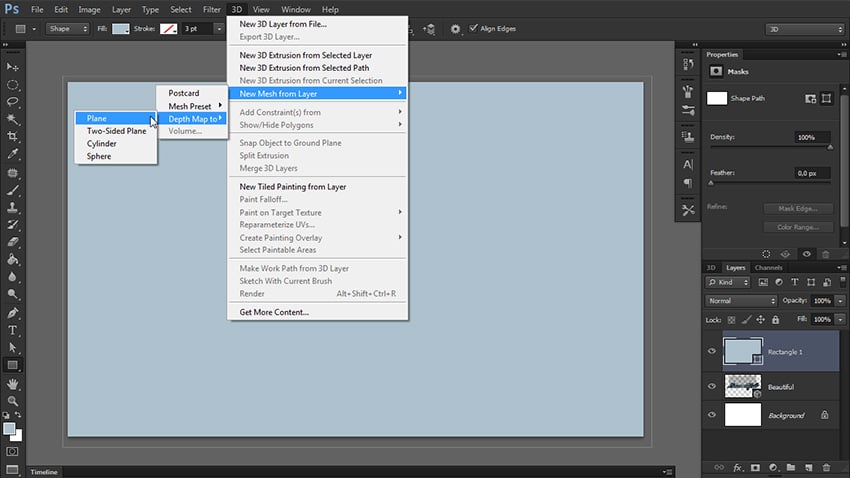The width and height of the screenshot is (850, 478).
Task: Switch to the Channels tab
Action: point(768,268)
